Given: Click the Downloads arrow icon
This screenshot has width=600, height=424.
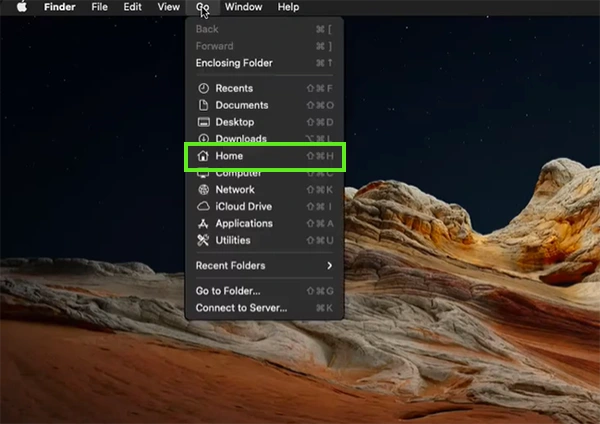Looking at the screenshot, I should 203,139.
